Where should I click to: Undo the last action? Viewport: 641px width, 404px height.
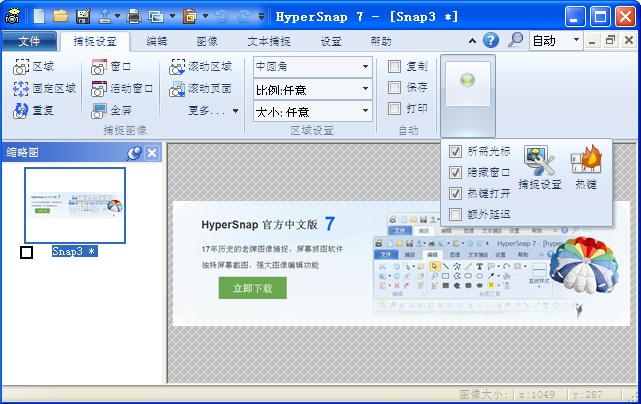221,16
